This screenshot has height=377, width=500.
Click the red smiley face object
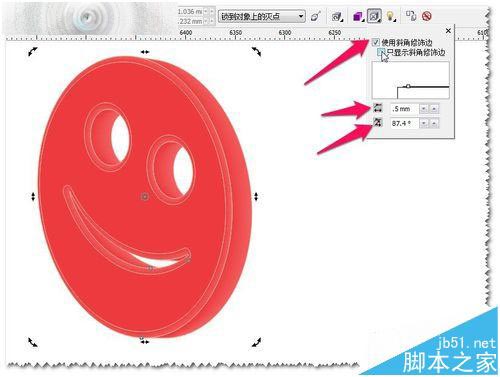click(x=146, y=197)
